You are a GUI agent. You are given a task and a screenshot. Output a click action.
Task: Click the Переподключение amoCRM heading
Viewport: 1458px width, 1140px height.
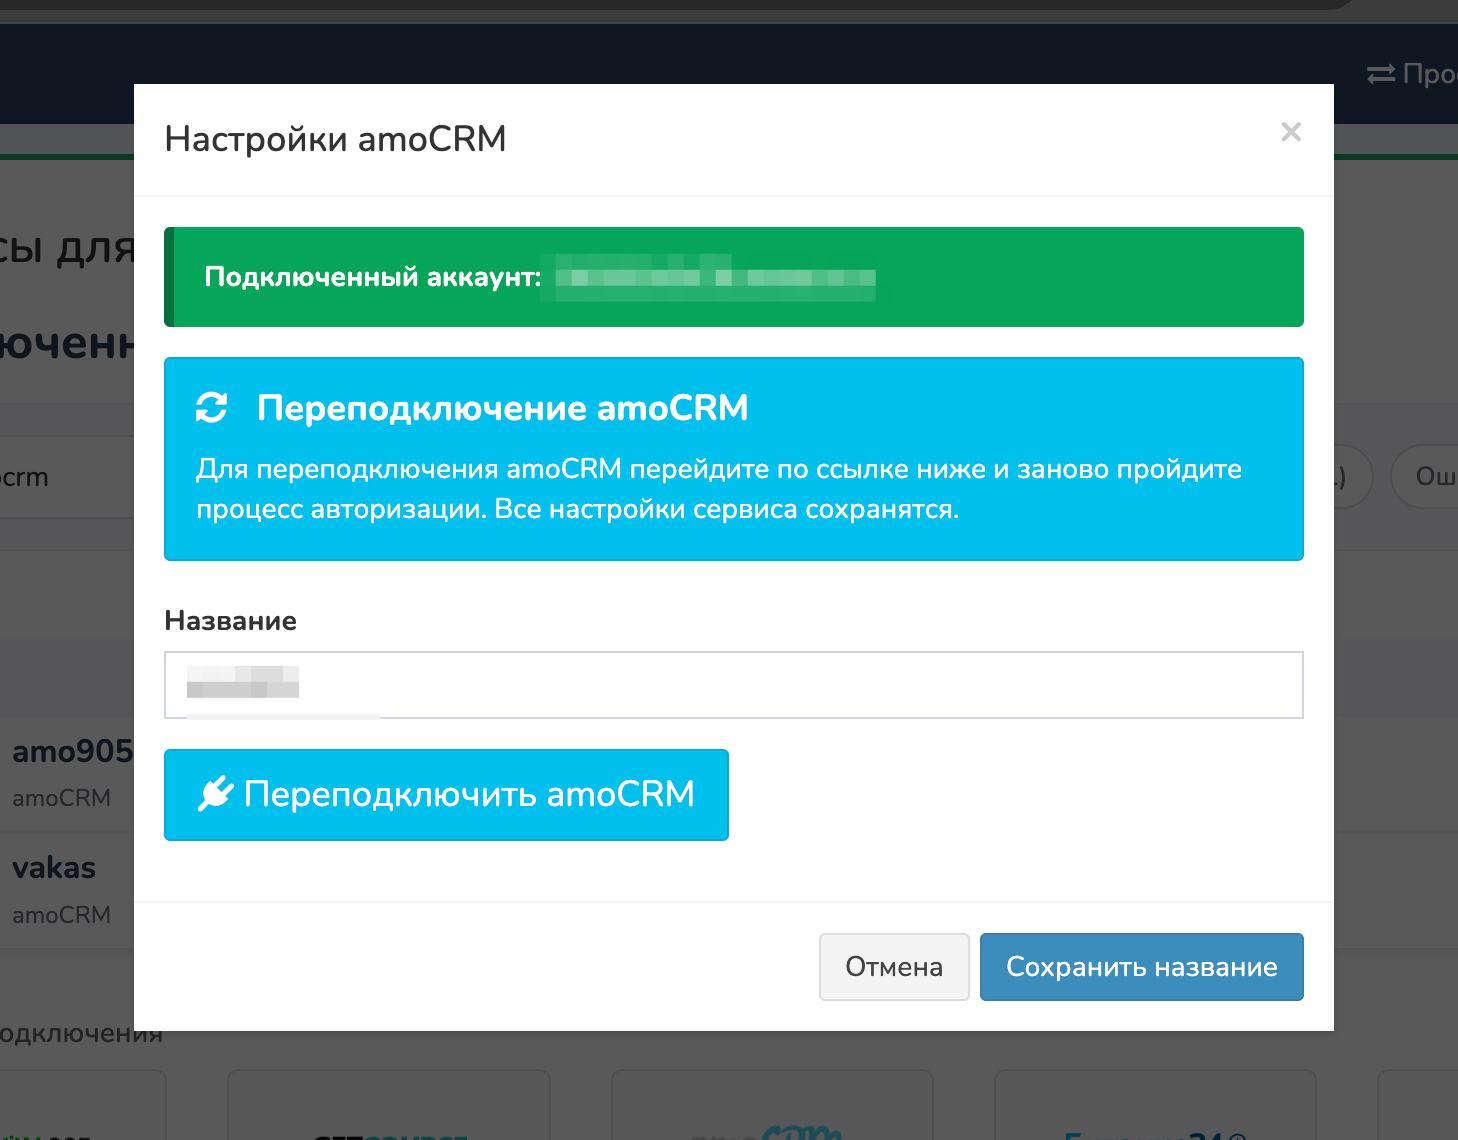point(502,408)
